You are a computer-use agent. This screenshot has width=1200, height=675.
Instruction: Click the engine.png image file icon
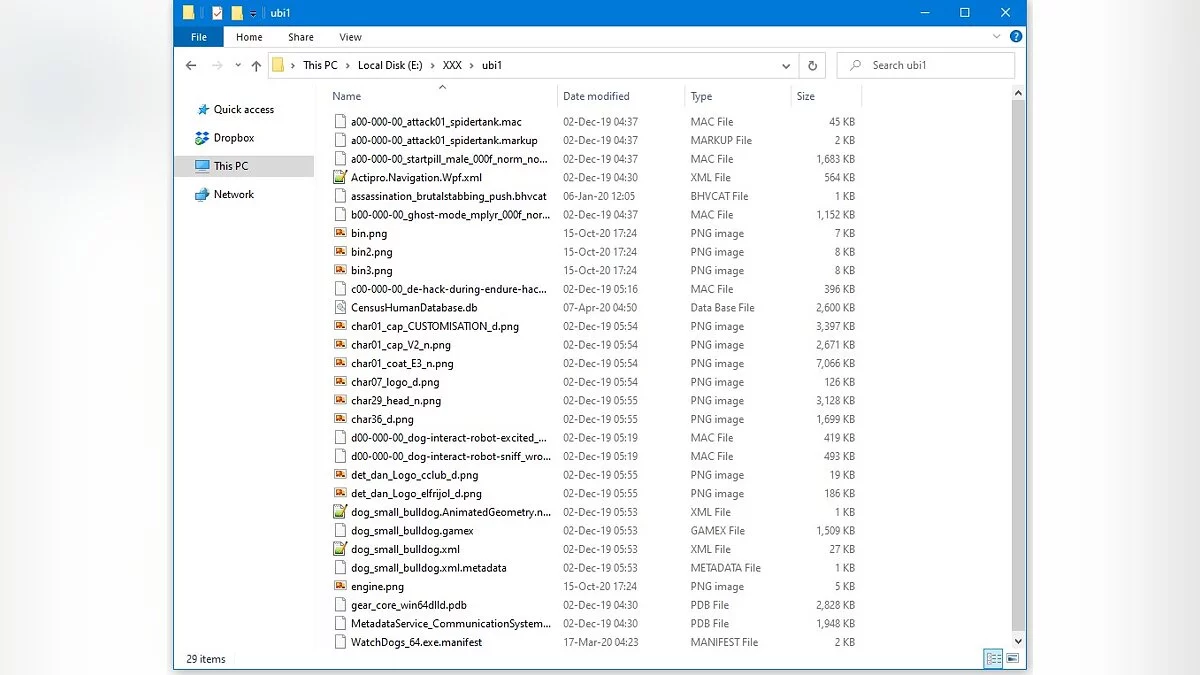tap(340, 586)
